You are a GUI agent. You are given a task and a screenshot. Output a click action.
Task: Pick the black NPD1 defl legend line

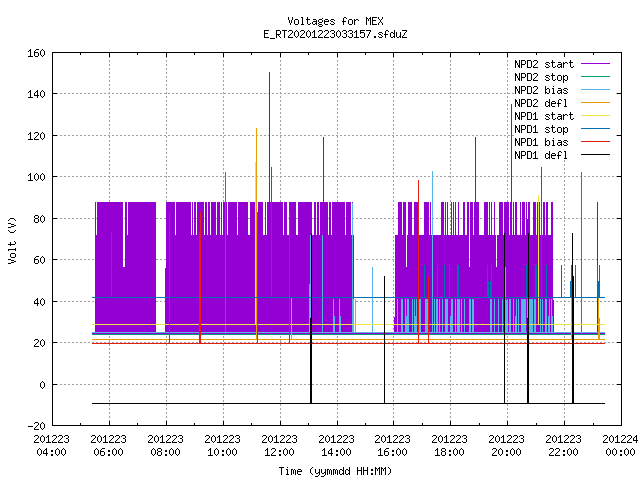pos(595,155)
